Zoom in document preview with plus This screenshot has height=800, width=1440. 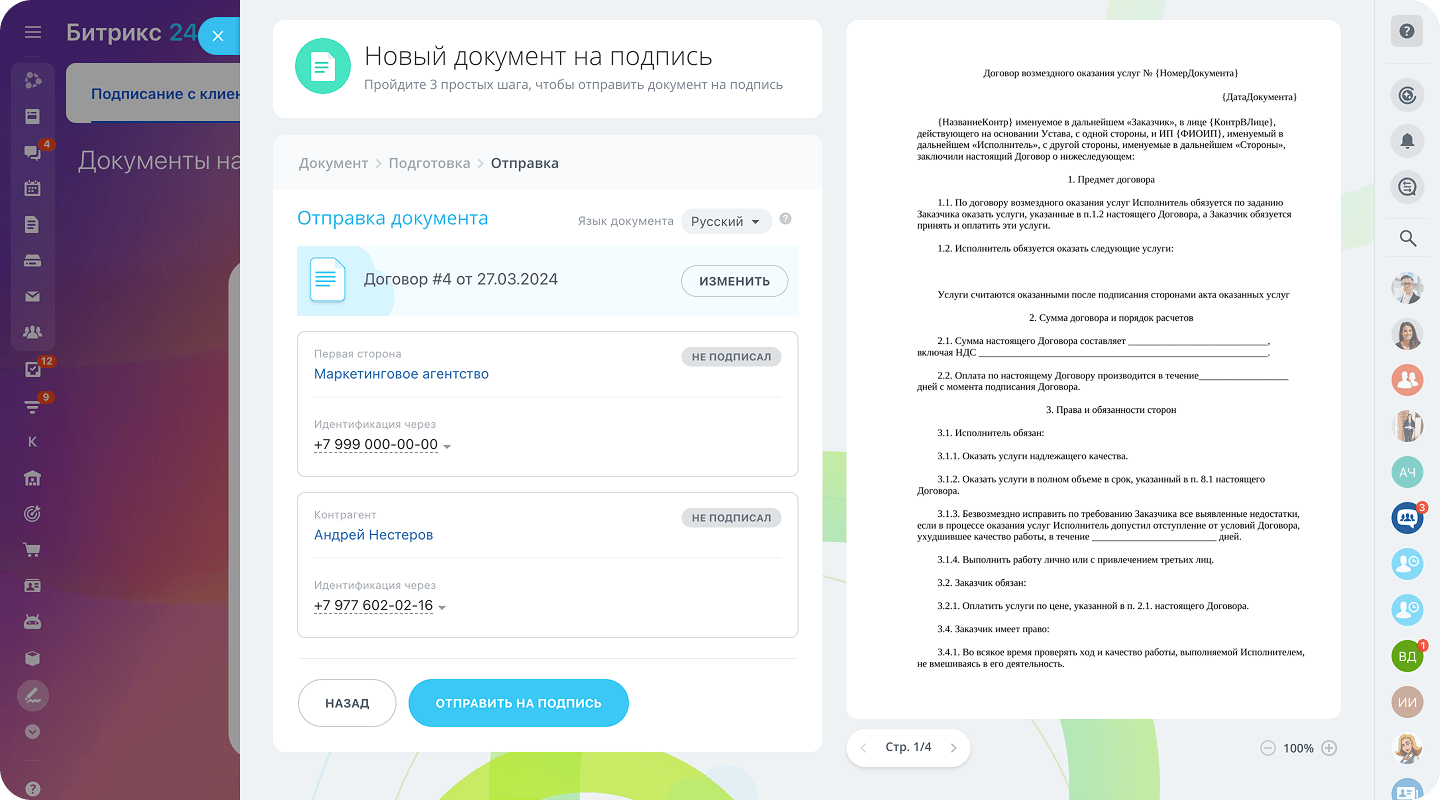tap(1329, 748)
